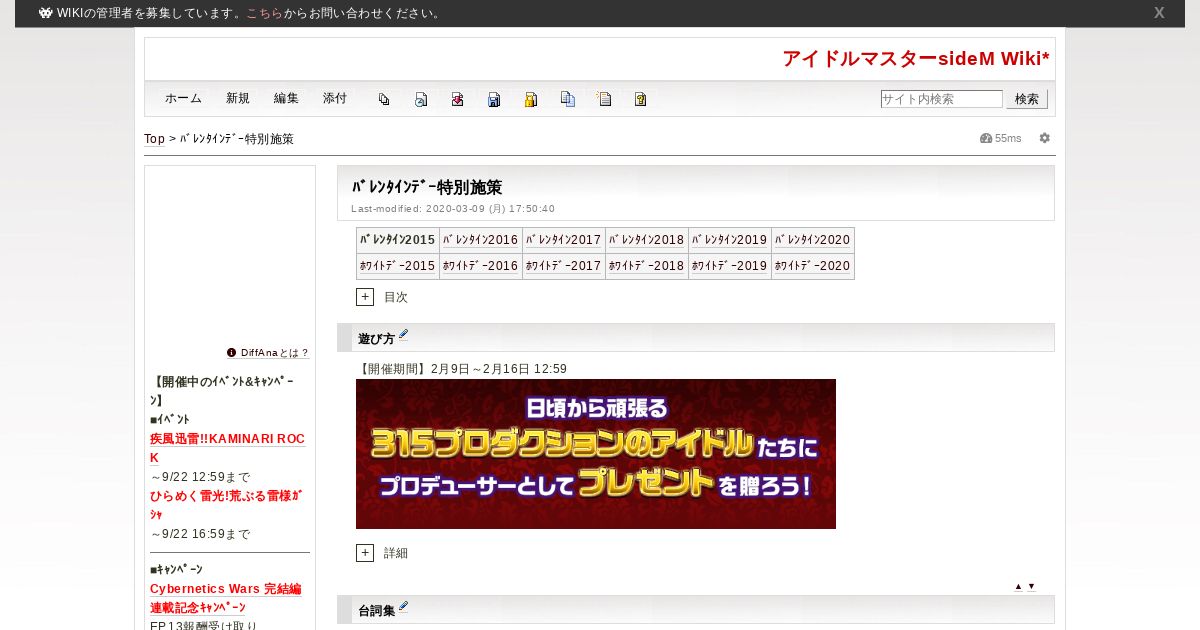1200x630 pixels.
Task: Expand the 目次 table of contents
Action: point(365,297)
